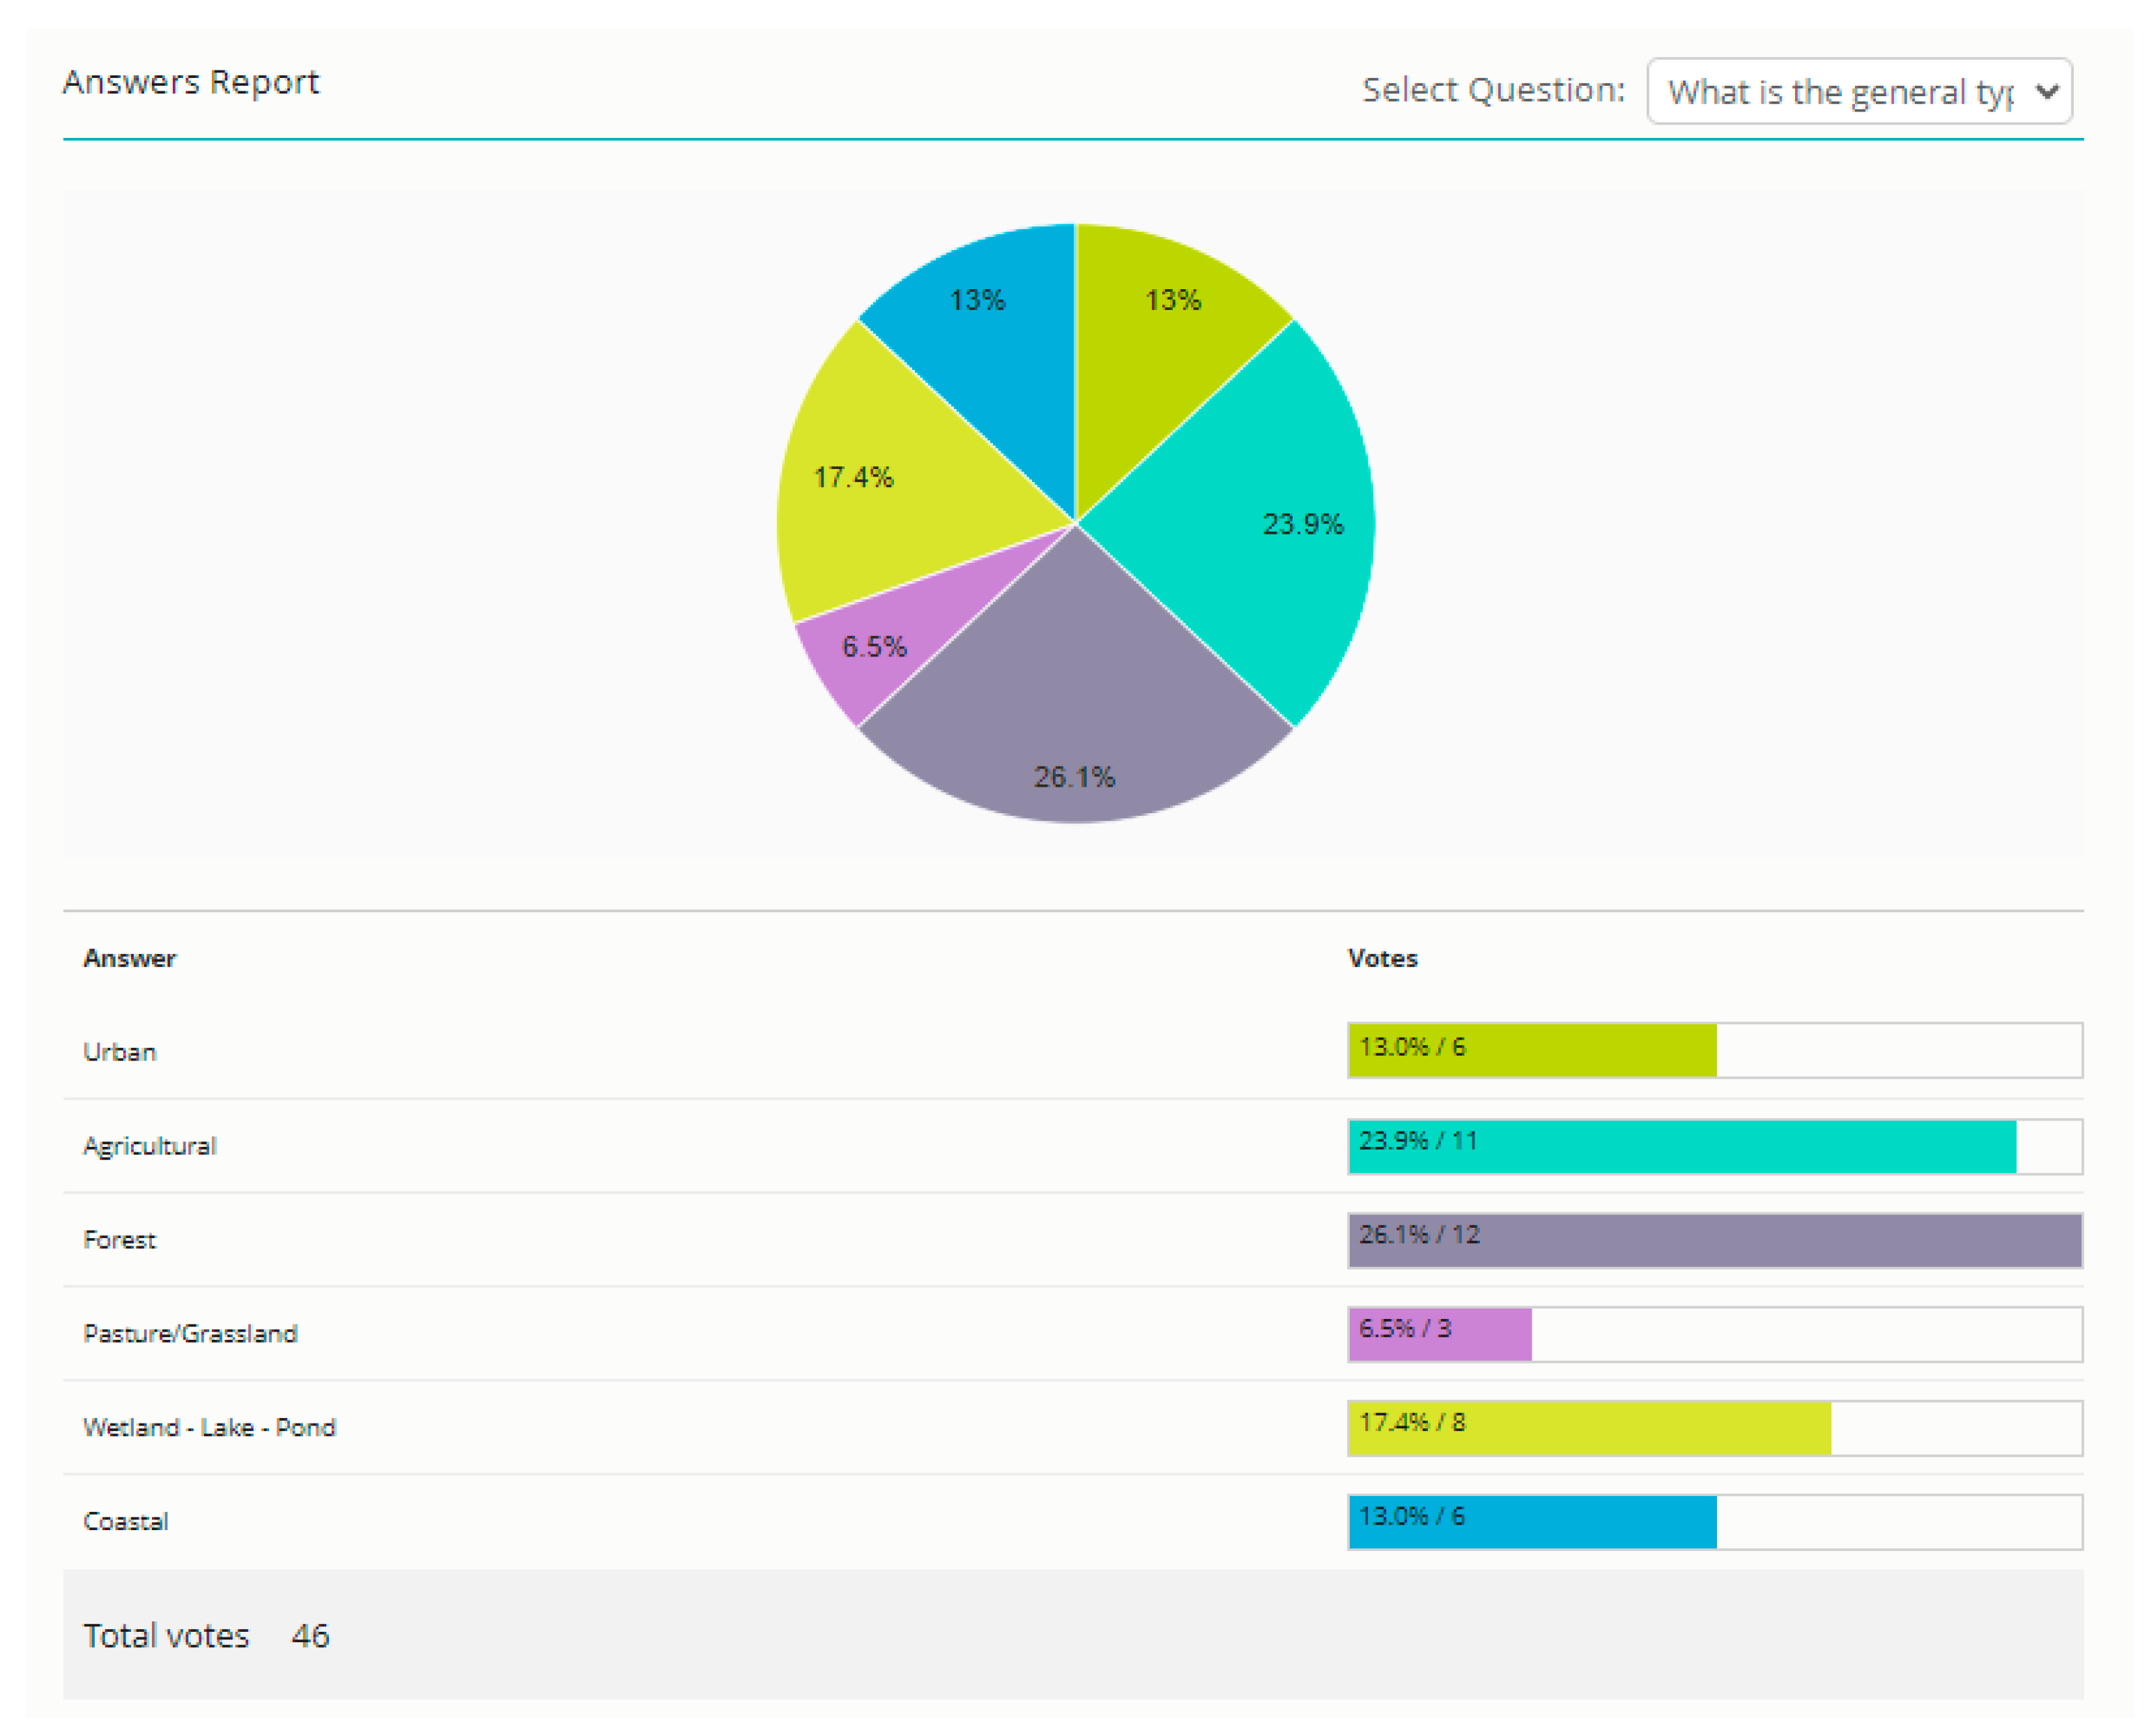Click the Total votes 46 row
The height and width of the screenshot is (1721, 2156).
coord(206,1636)
